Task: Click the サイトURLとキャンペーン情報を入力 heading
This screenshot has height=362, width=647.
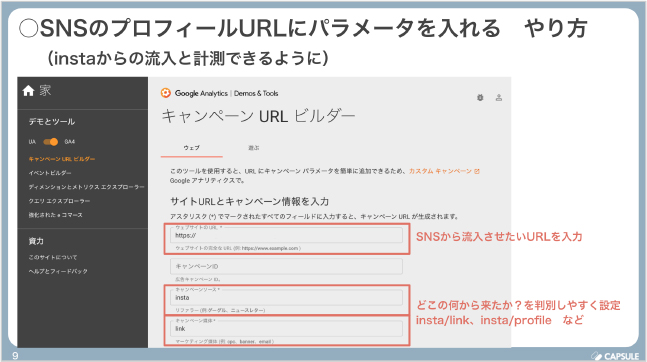Action: 249,201
